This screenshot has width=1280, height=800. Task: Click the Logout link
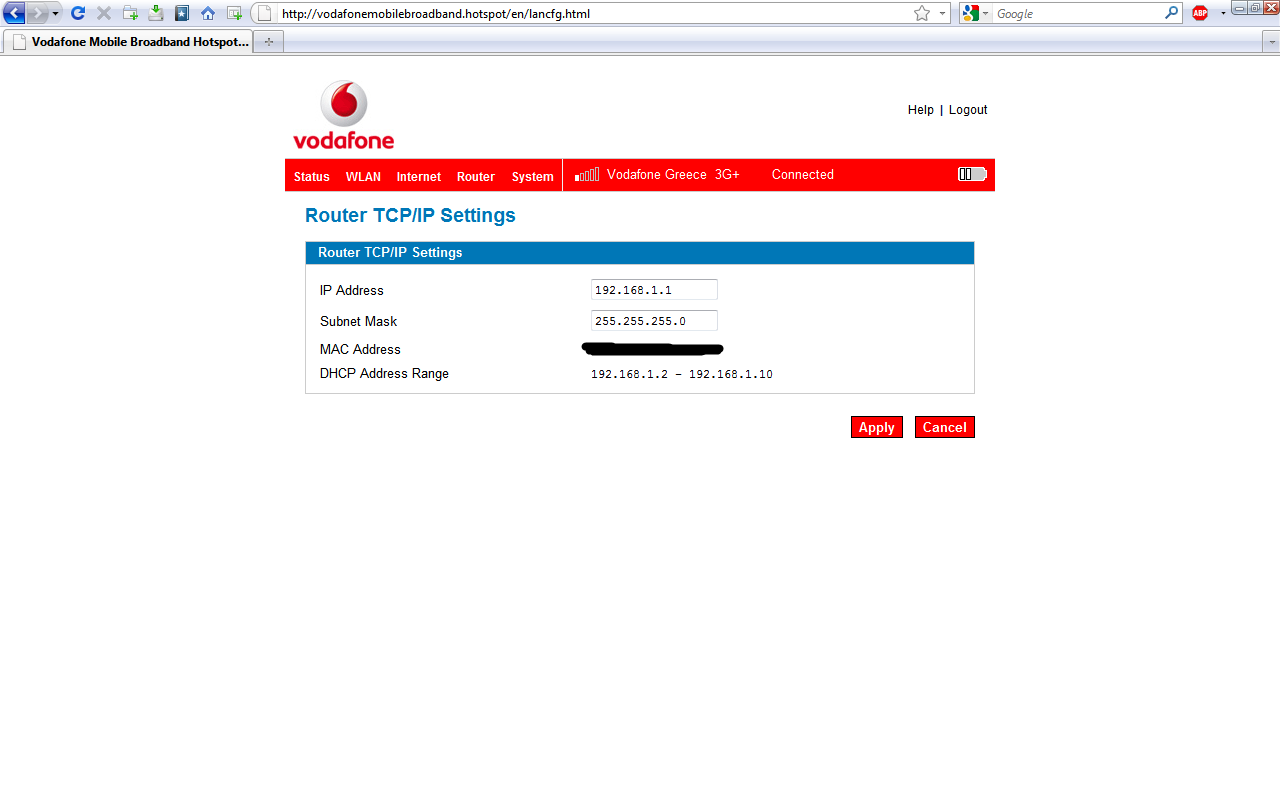coord(968,110)
